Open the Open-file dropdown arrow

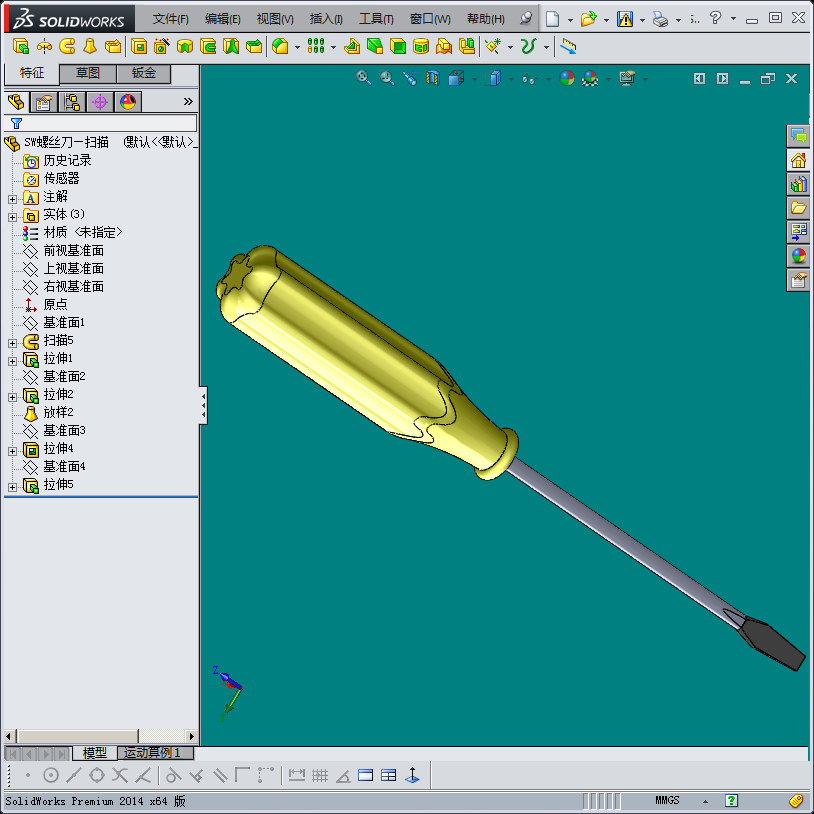click(606, 20)
